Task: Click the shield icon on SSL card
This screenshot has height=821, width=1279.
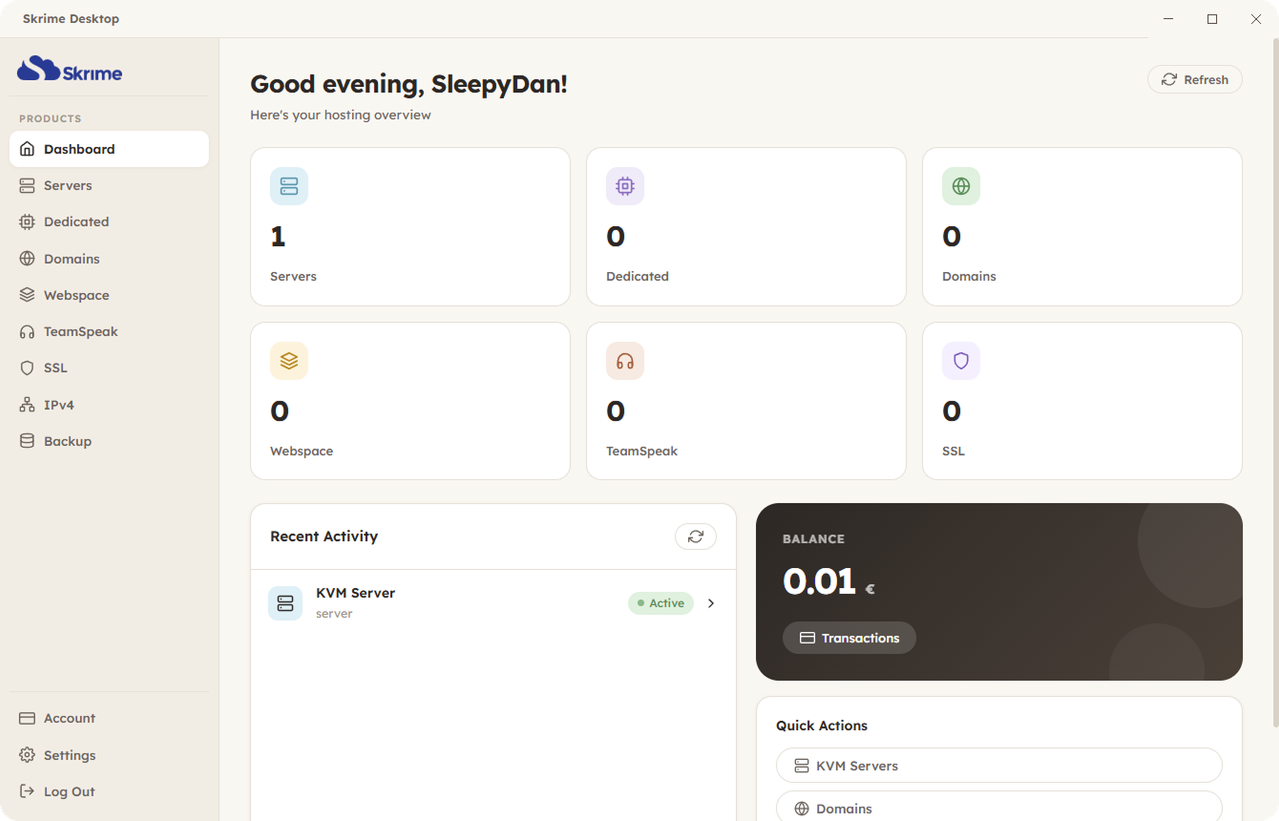Action: [x=961, y=361]
